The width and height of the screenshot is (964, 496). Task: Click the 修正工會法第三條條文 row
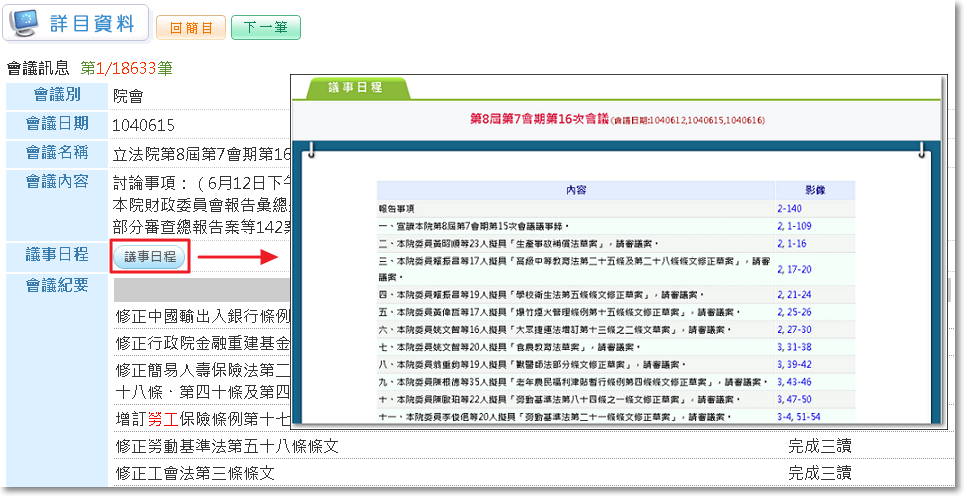click(195, 473)
